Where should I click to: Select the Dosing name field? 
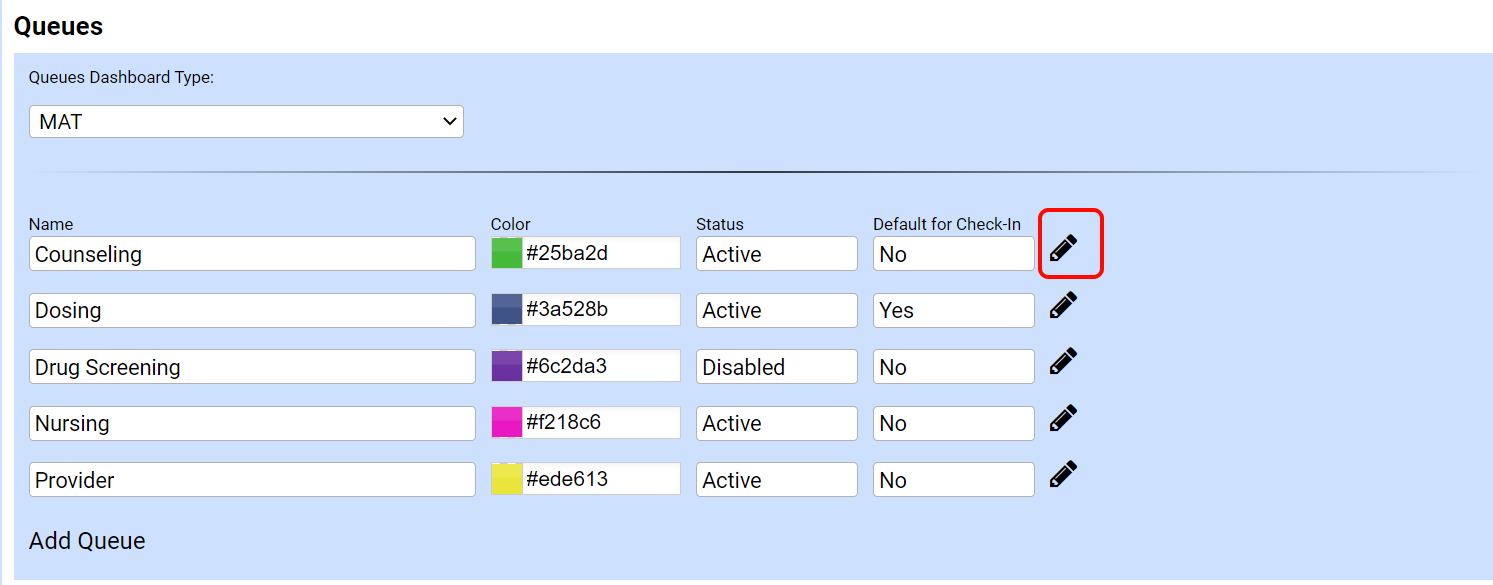coord(250,310)
